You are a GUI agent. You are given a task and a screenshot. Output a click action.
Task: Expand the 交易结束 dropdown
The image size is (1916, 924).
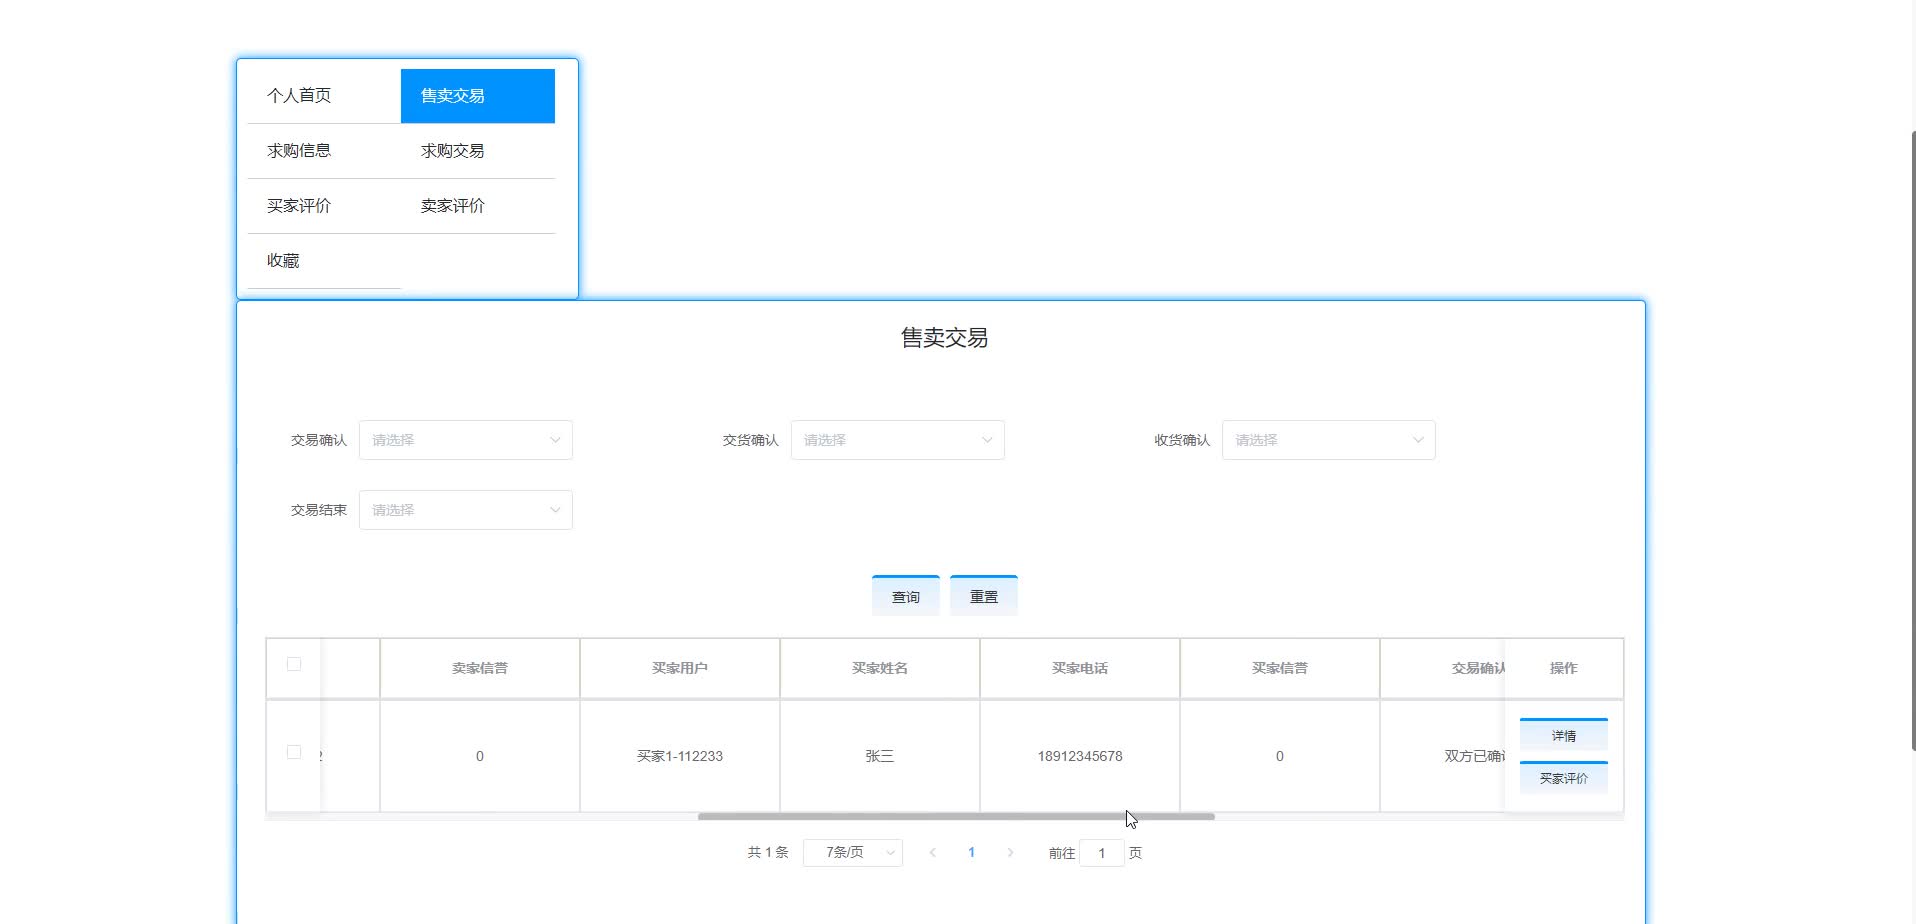pyautogui.click(x=466, y=510)
